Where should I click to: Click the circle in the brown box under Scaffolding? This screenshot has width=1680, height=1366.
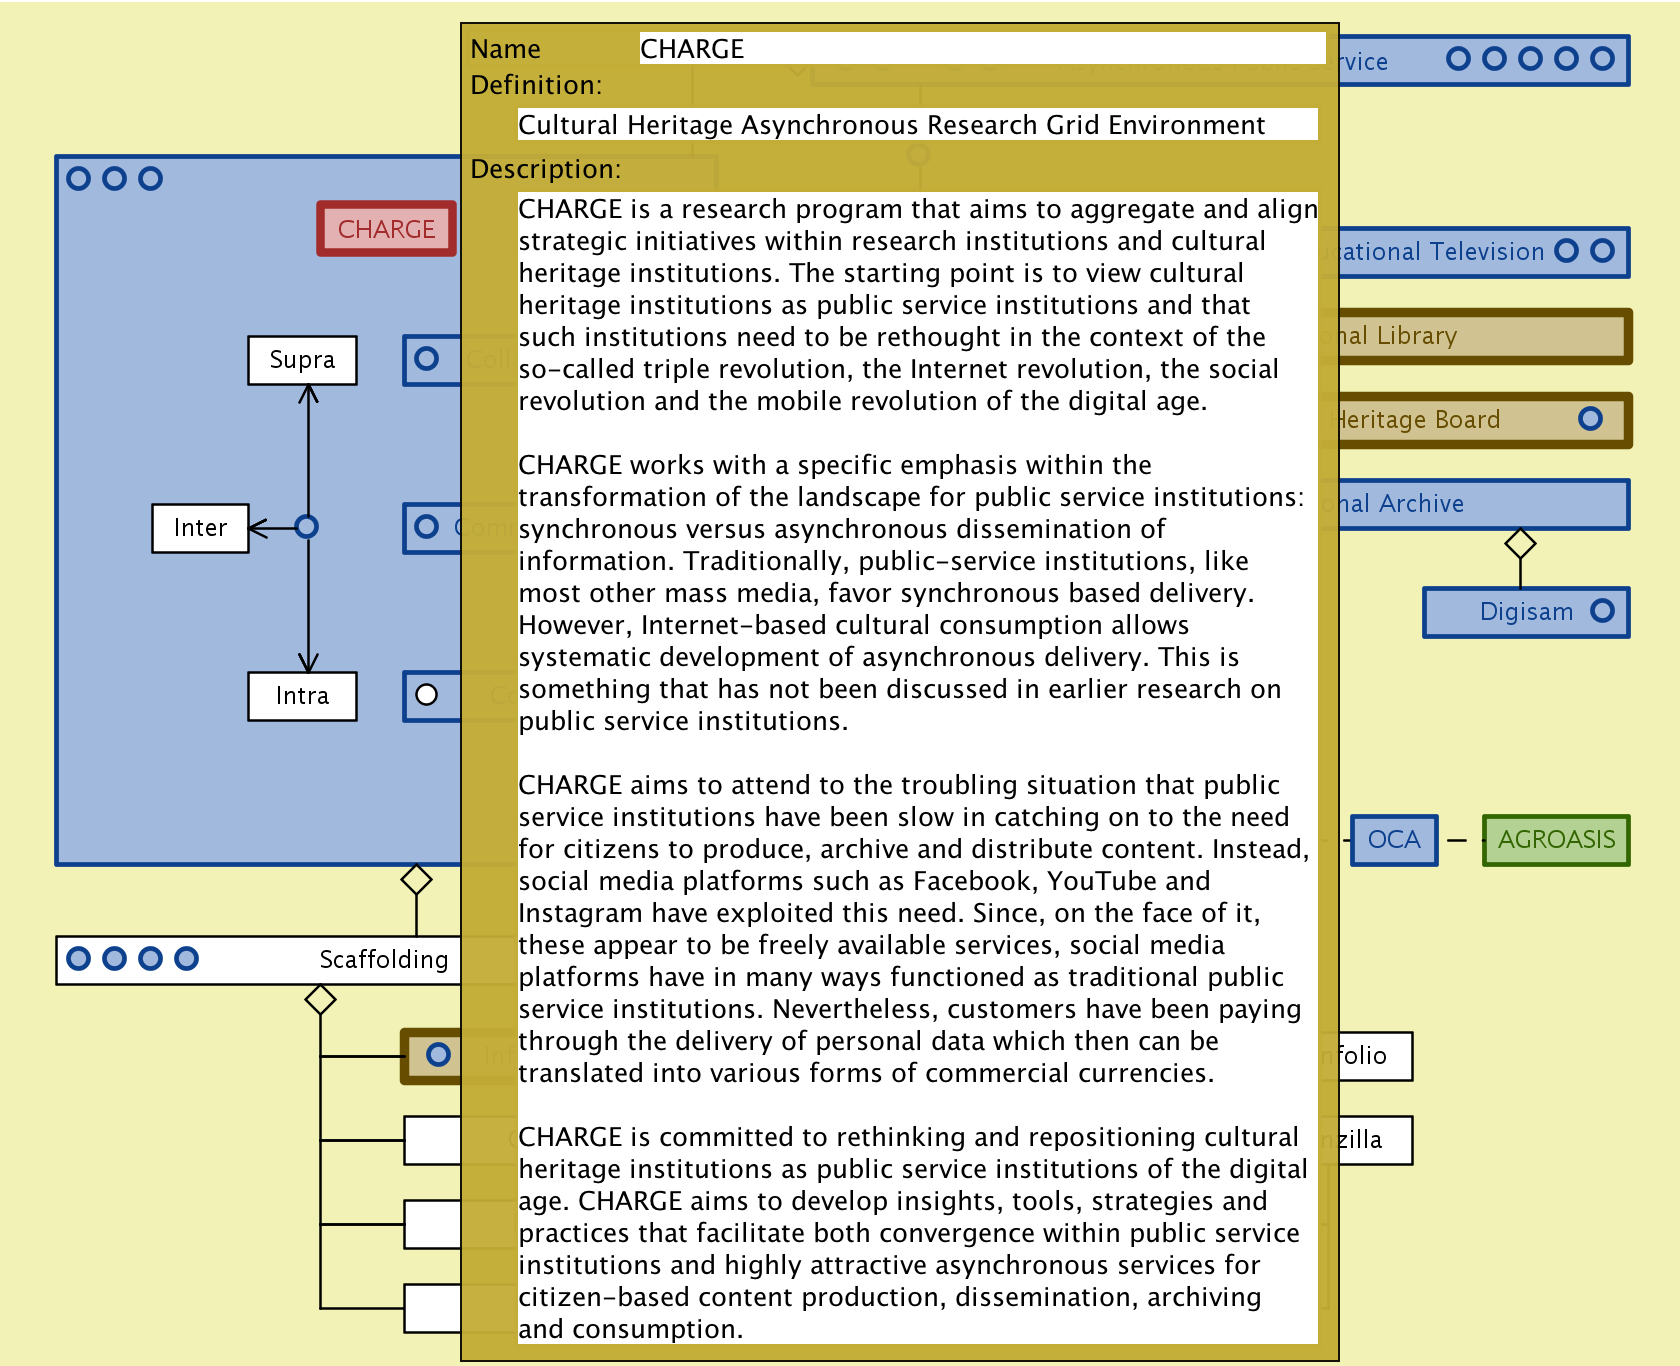(438, 1055)
